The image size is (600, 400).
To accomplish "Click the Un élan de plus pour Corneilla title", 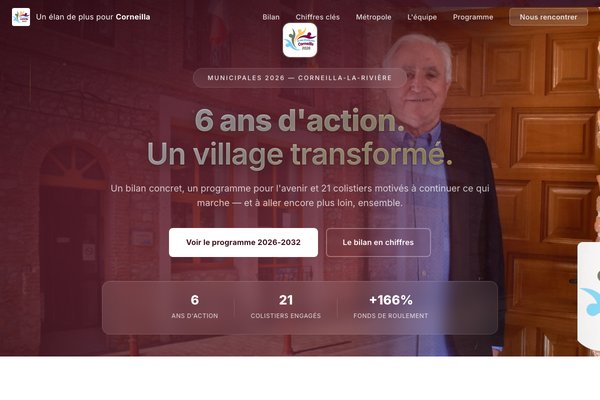I will point(93,17).
